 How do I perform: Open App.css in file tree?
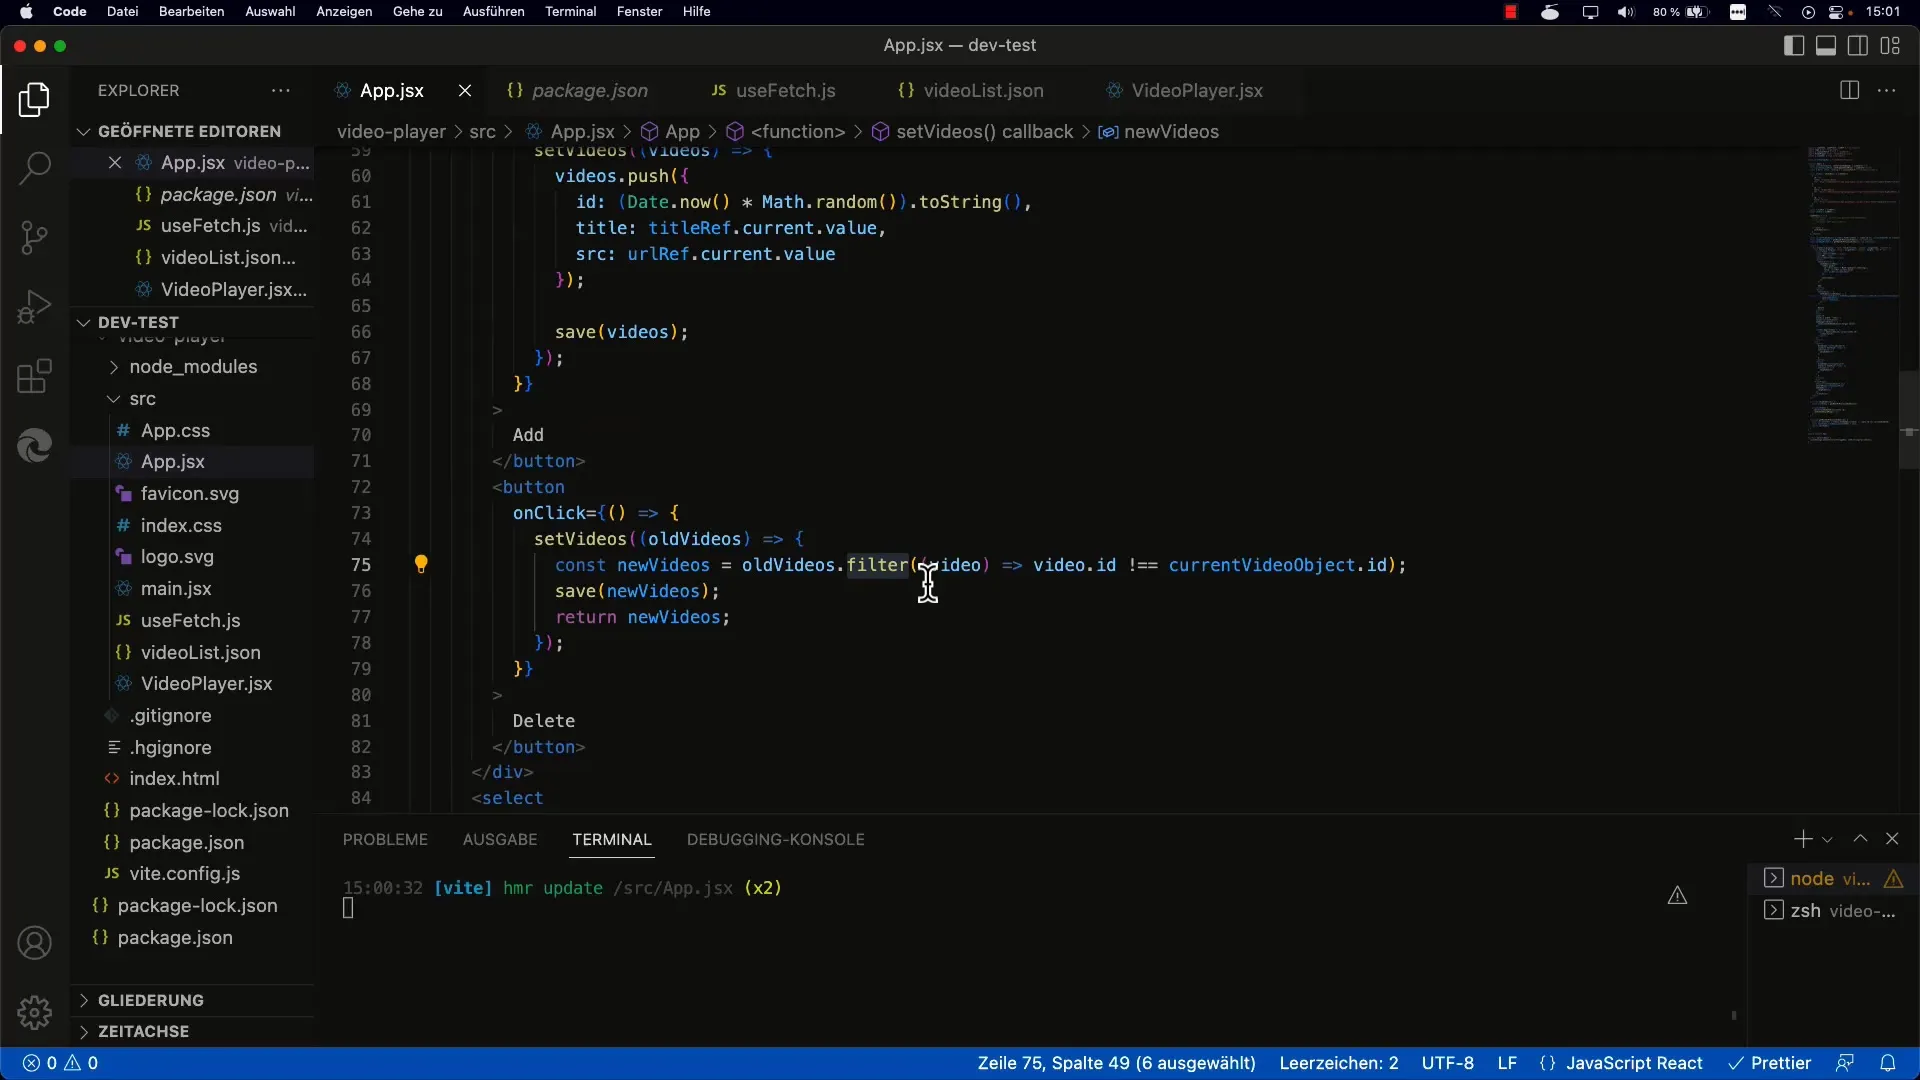(175, 431)
